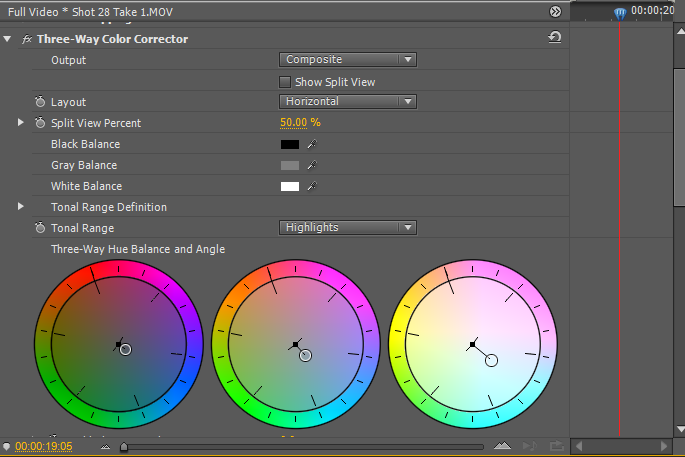The width and height of the screenshot is (685, 457).
Task: Click the marker icon left of timecode
Action: 6,447
